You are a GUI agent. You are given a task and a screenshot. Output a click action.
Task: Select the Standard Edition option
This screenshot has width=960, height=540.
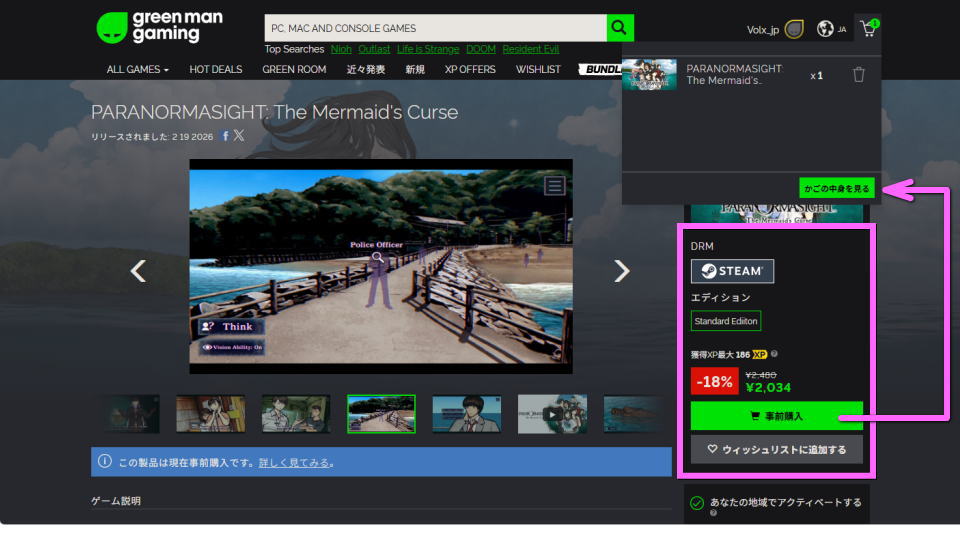coord(726,321)
